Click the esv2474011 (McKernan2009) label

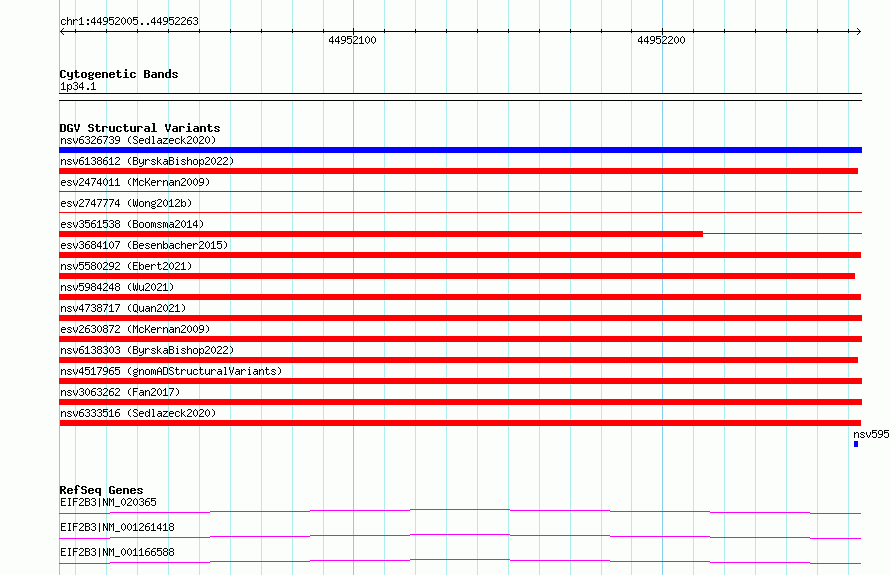pyautogui.click(x=135, y=182)
